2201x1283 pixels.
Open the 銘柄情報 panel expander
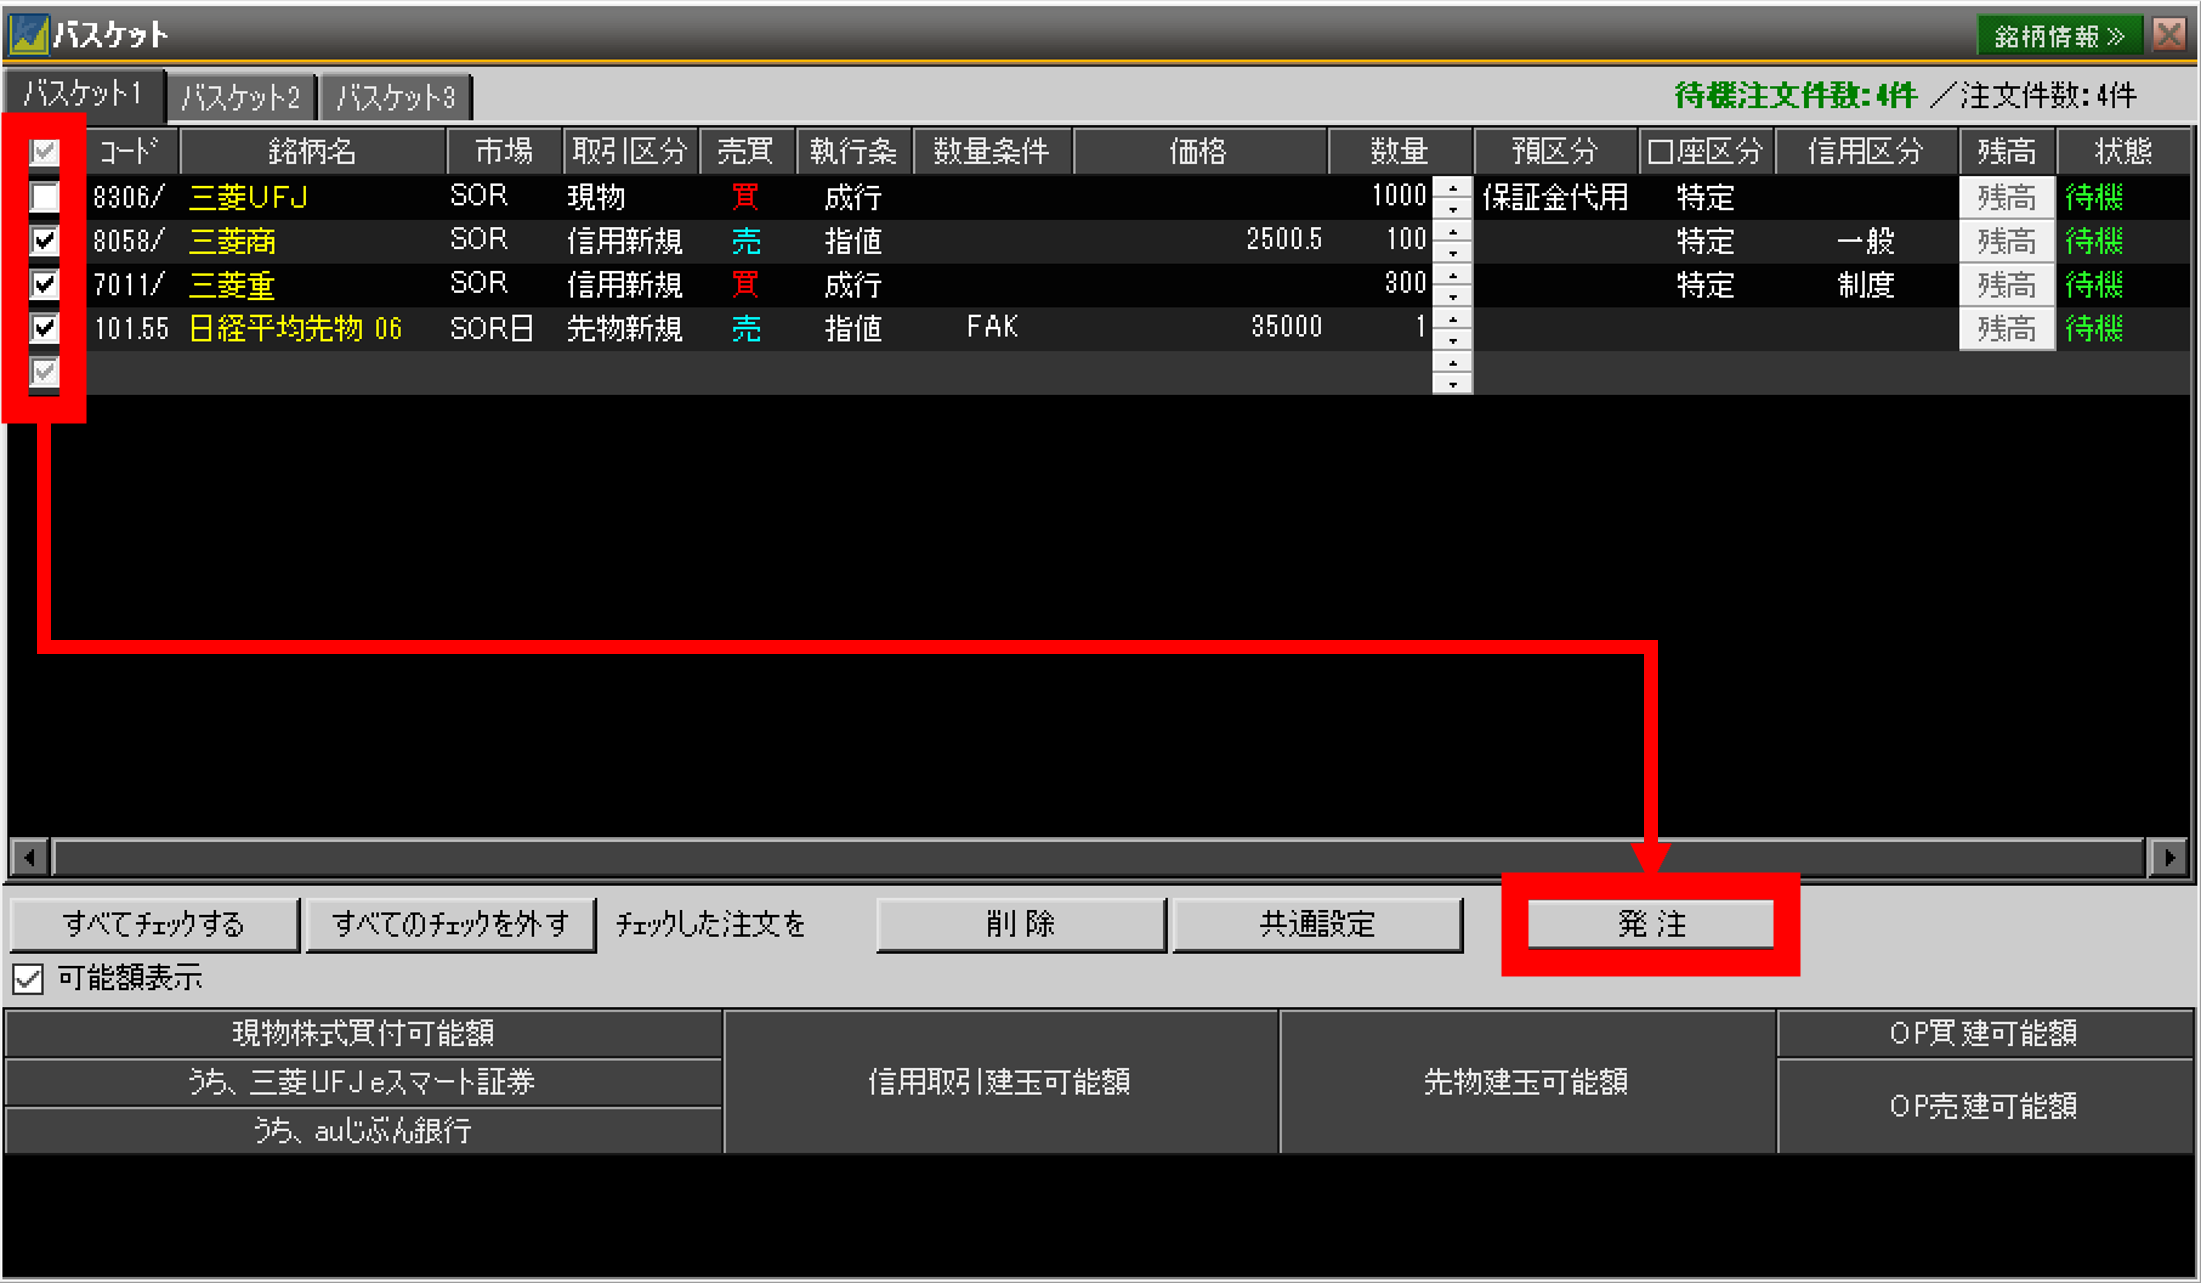[2058, 36]
